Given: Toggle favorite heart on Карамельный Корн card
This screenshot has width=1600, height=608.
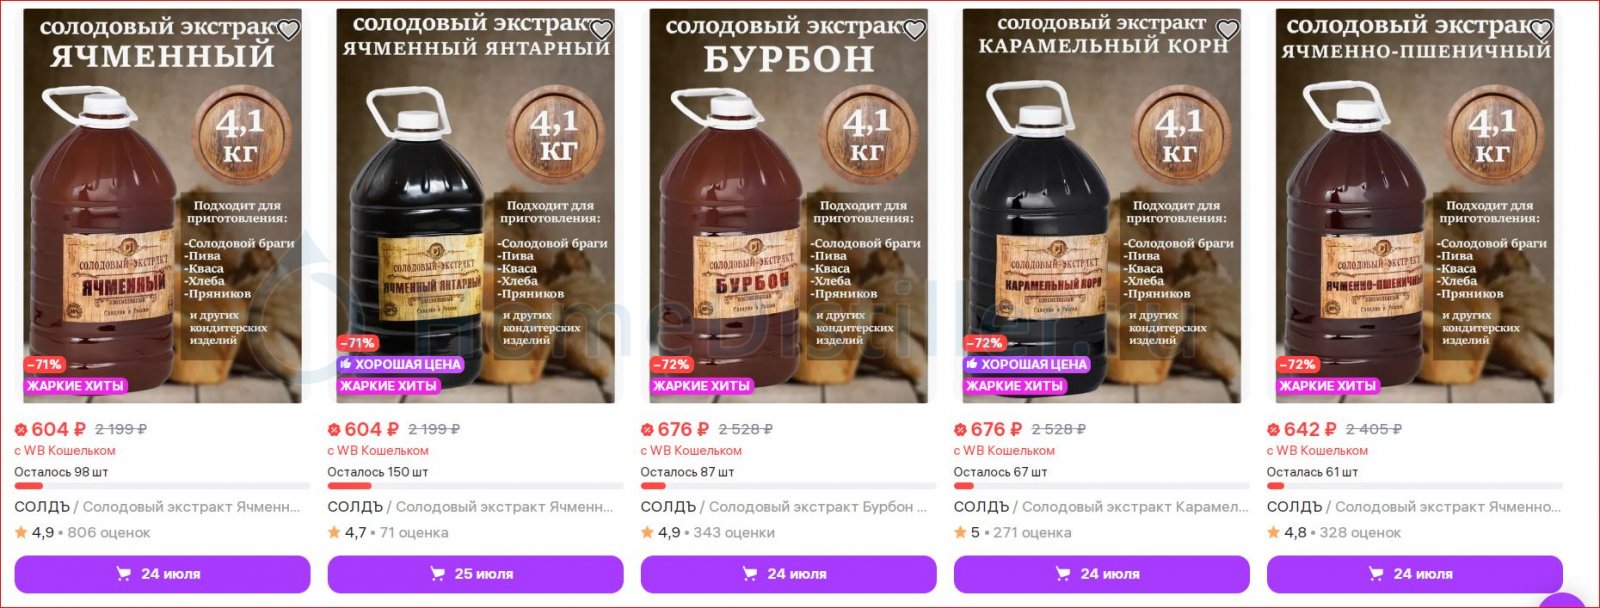Looking at the screenshot, I should pos(1227,30).
